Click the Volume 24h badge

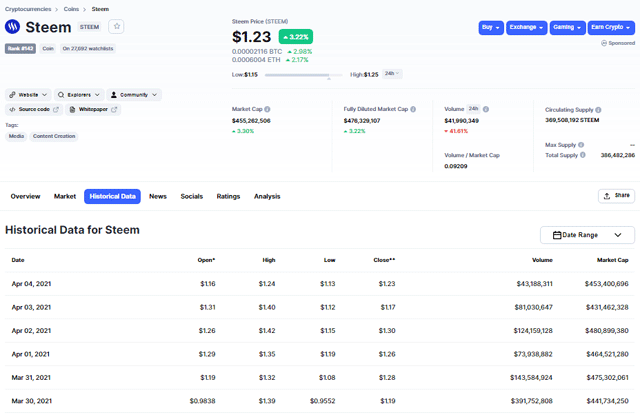click(473, 109)
